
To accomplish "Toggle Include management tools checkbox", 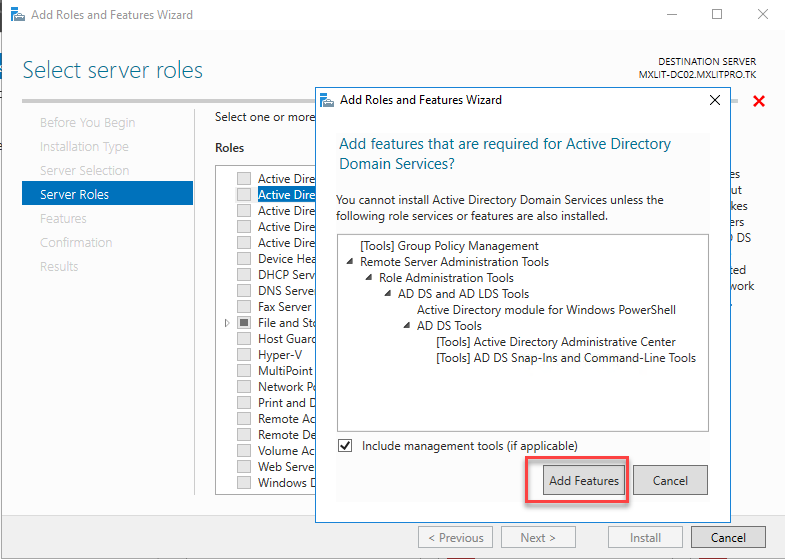I will point(346,446).
